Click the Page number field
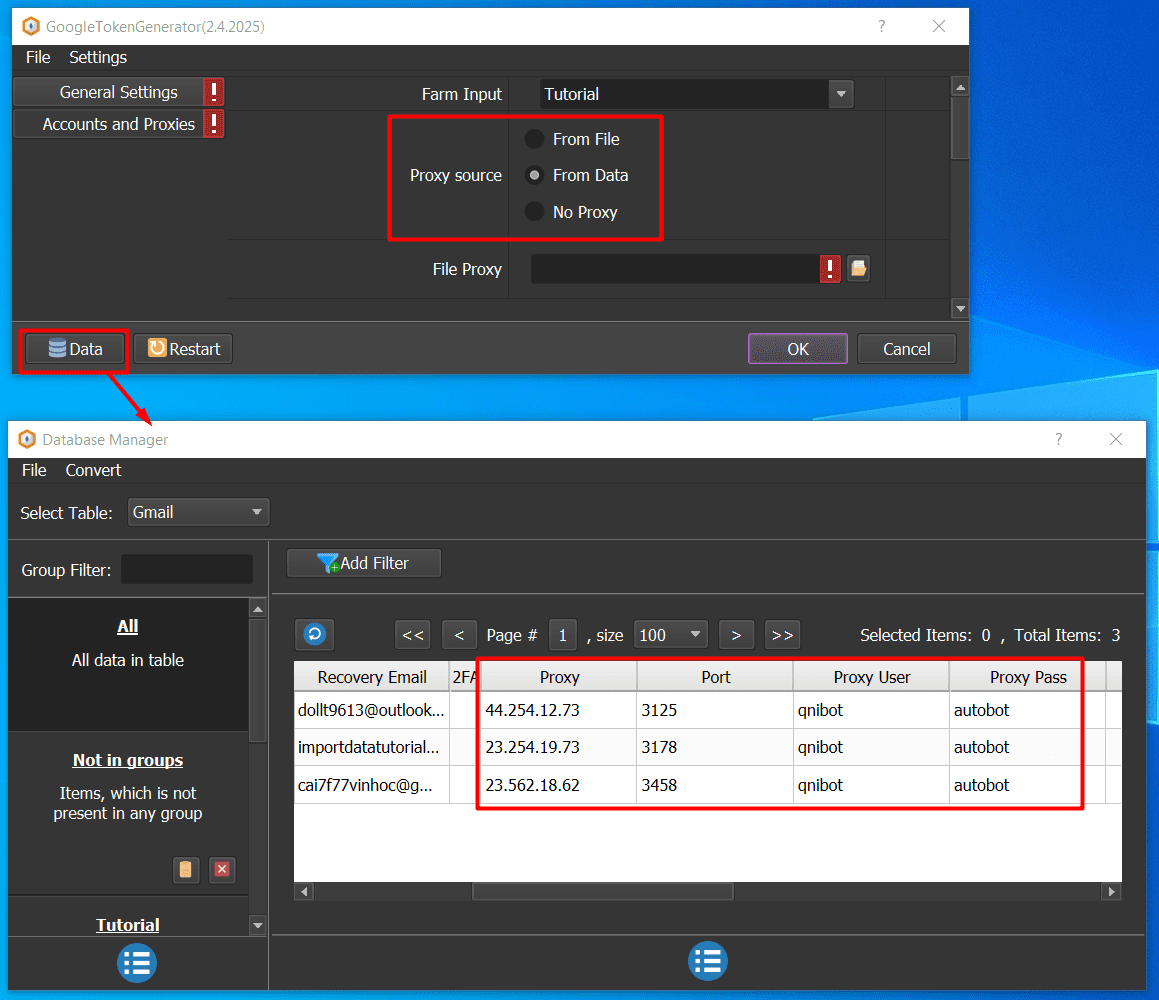The width and height of the screenshot is (1159, 1000). [562, 635]
